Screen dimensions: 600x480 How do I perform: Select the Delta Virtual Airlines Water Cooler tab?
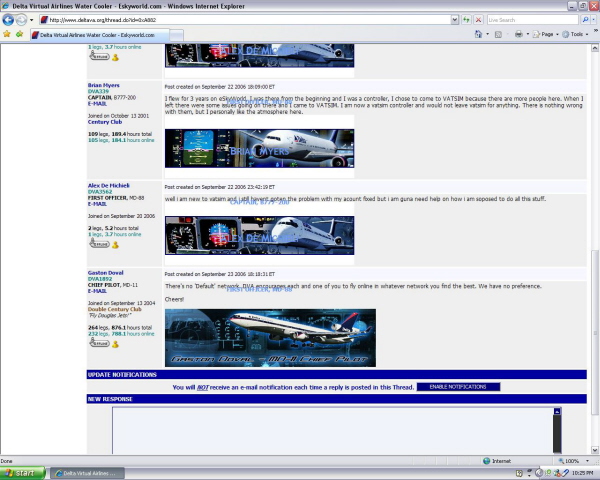99,35
